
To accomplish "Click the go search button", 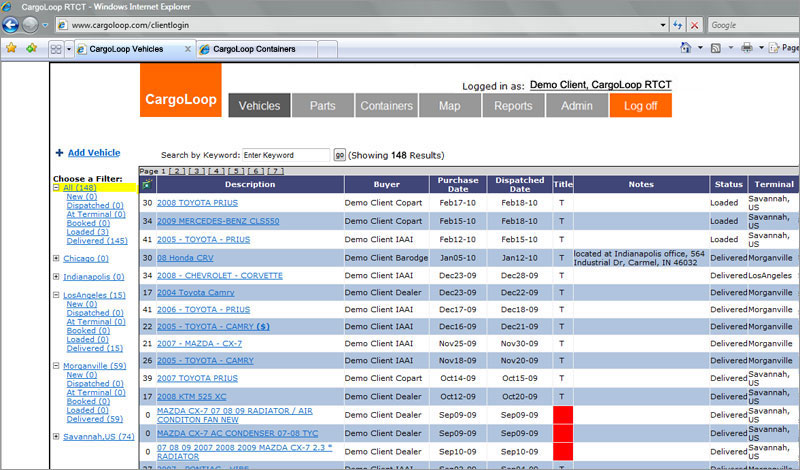I will (339, 155).
